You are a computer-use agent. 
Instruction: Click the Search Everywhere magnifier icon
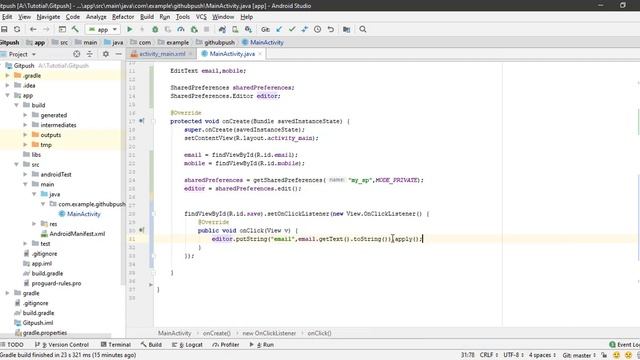(x=362, y=29)
